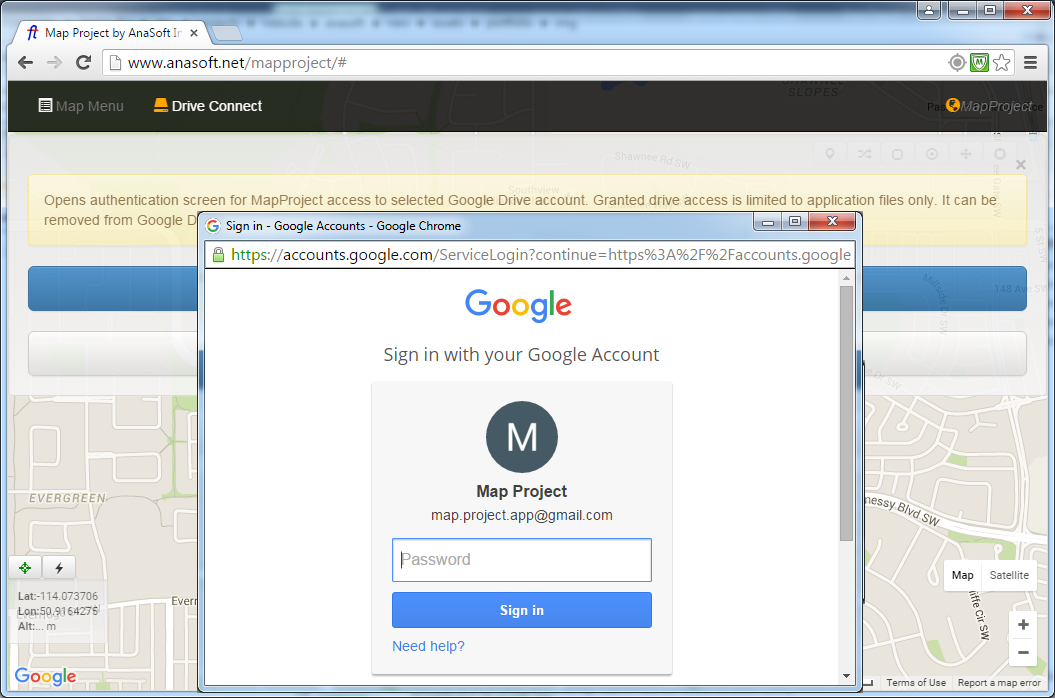Image resolution: width=1055 pixels, height=699 pixels.
Task: Click the Google logo at map bottom-left
Action: click(x=45, y=676)
